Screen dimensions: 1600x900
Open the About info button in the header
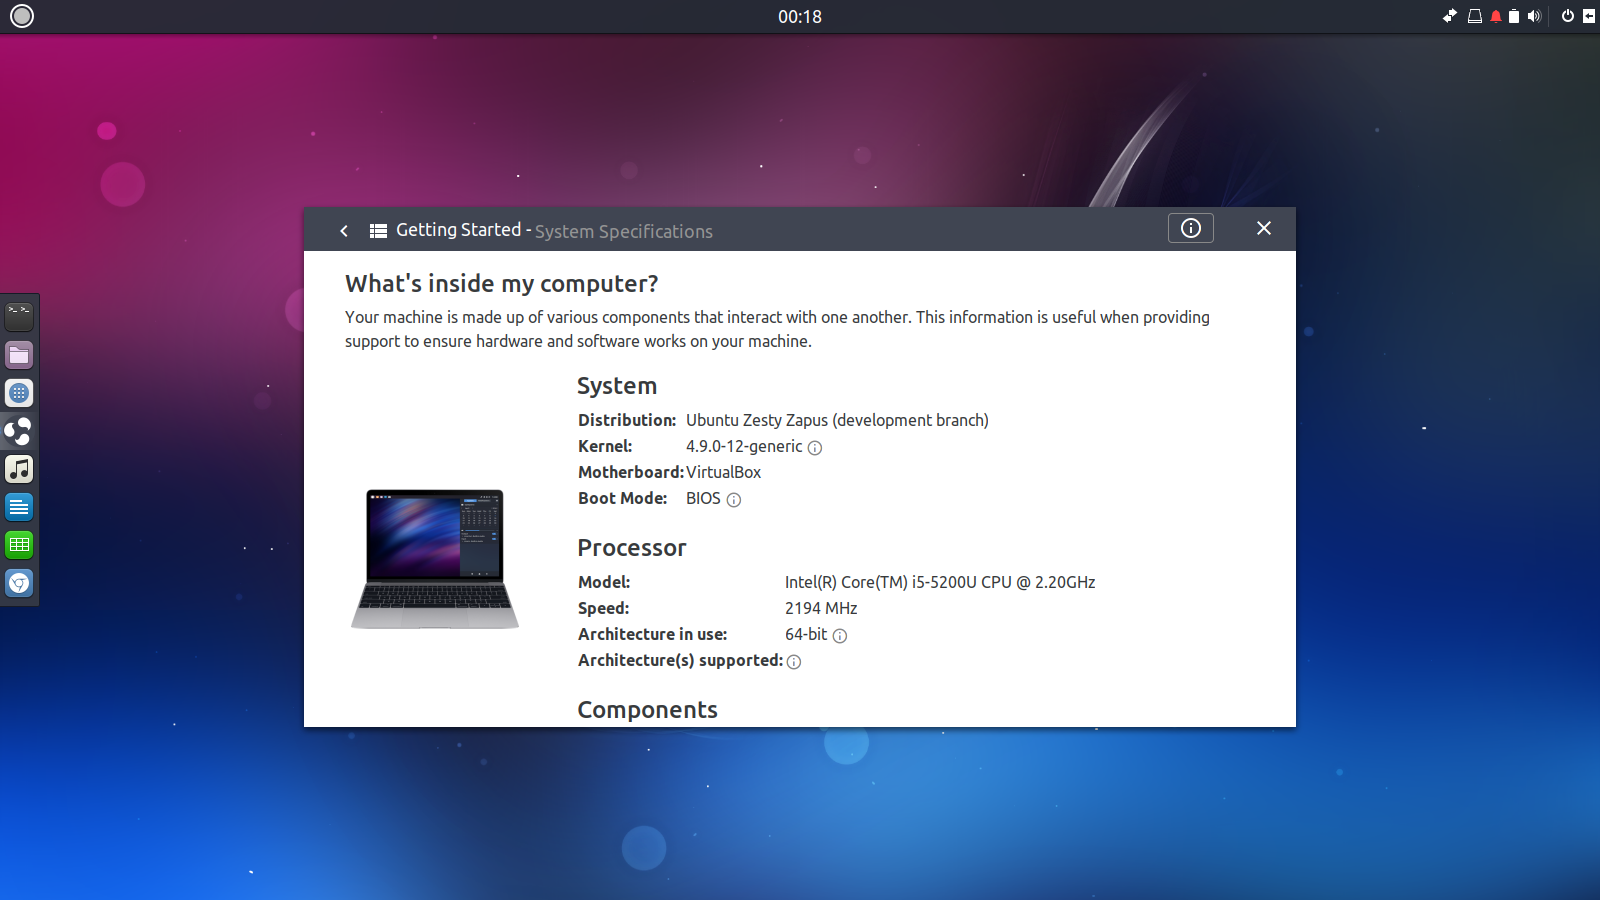point(1190,228)
